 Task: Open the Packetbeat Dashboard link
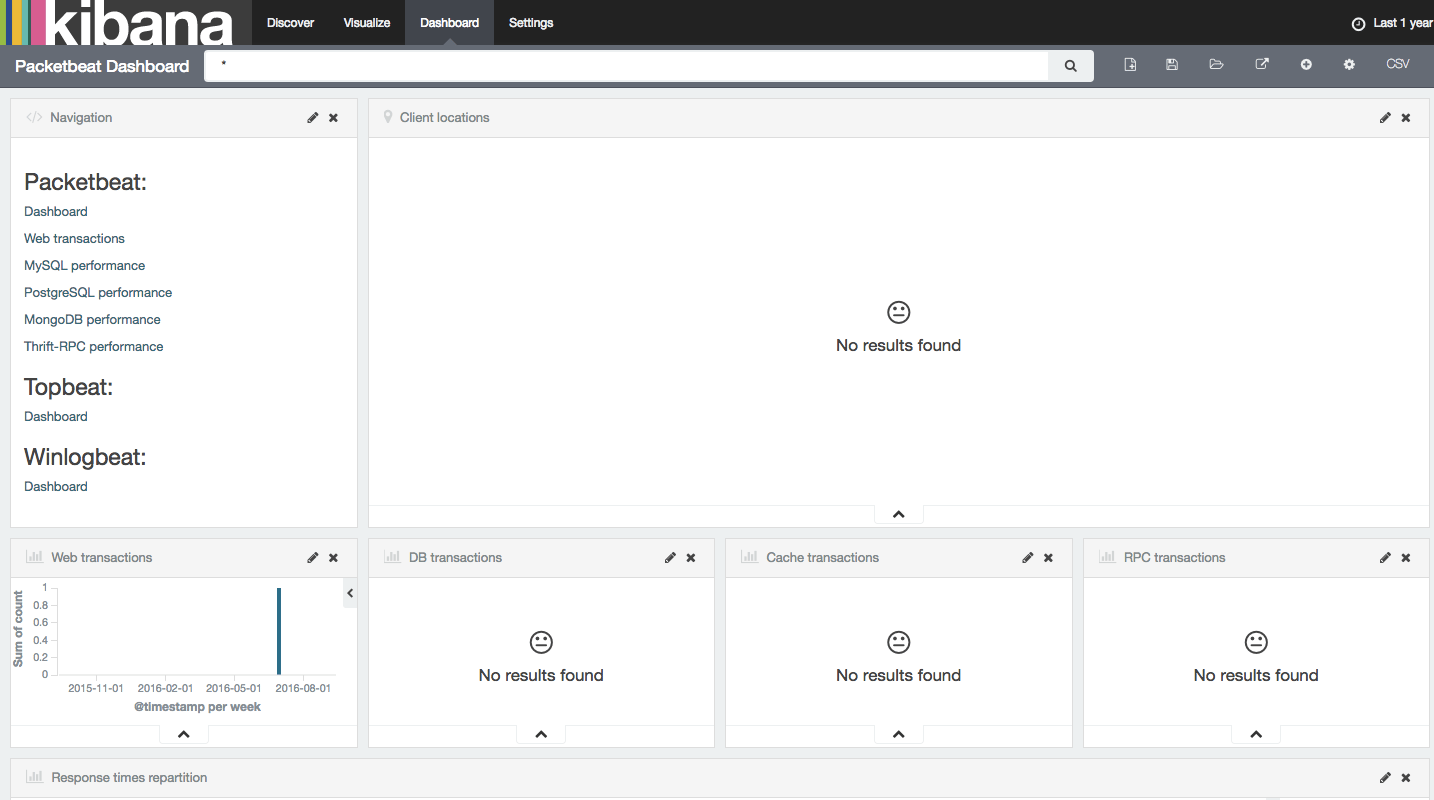click(56, 211)
